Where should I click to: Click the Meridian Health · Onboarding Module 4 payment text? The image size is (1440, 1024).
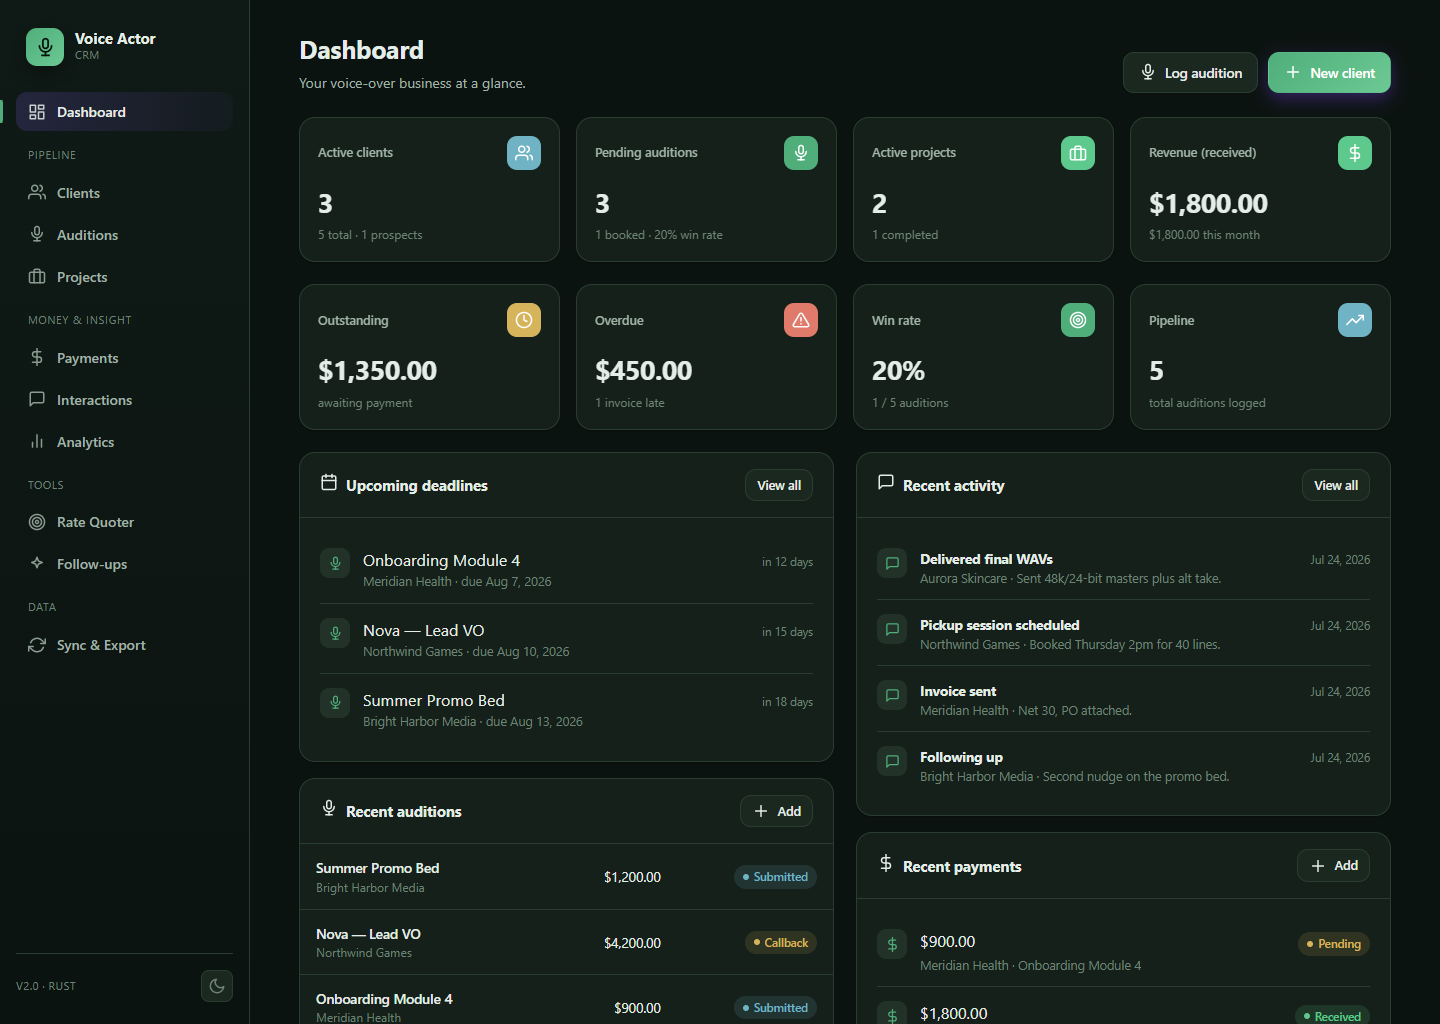coord(1030,966)
